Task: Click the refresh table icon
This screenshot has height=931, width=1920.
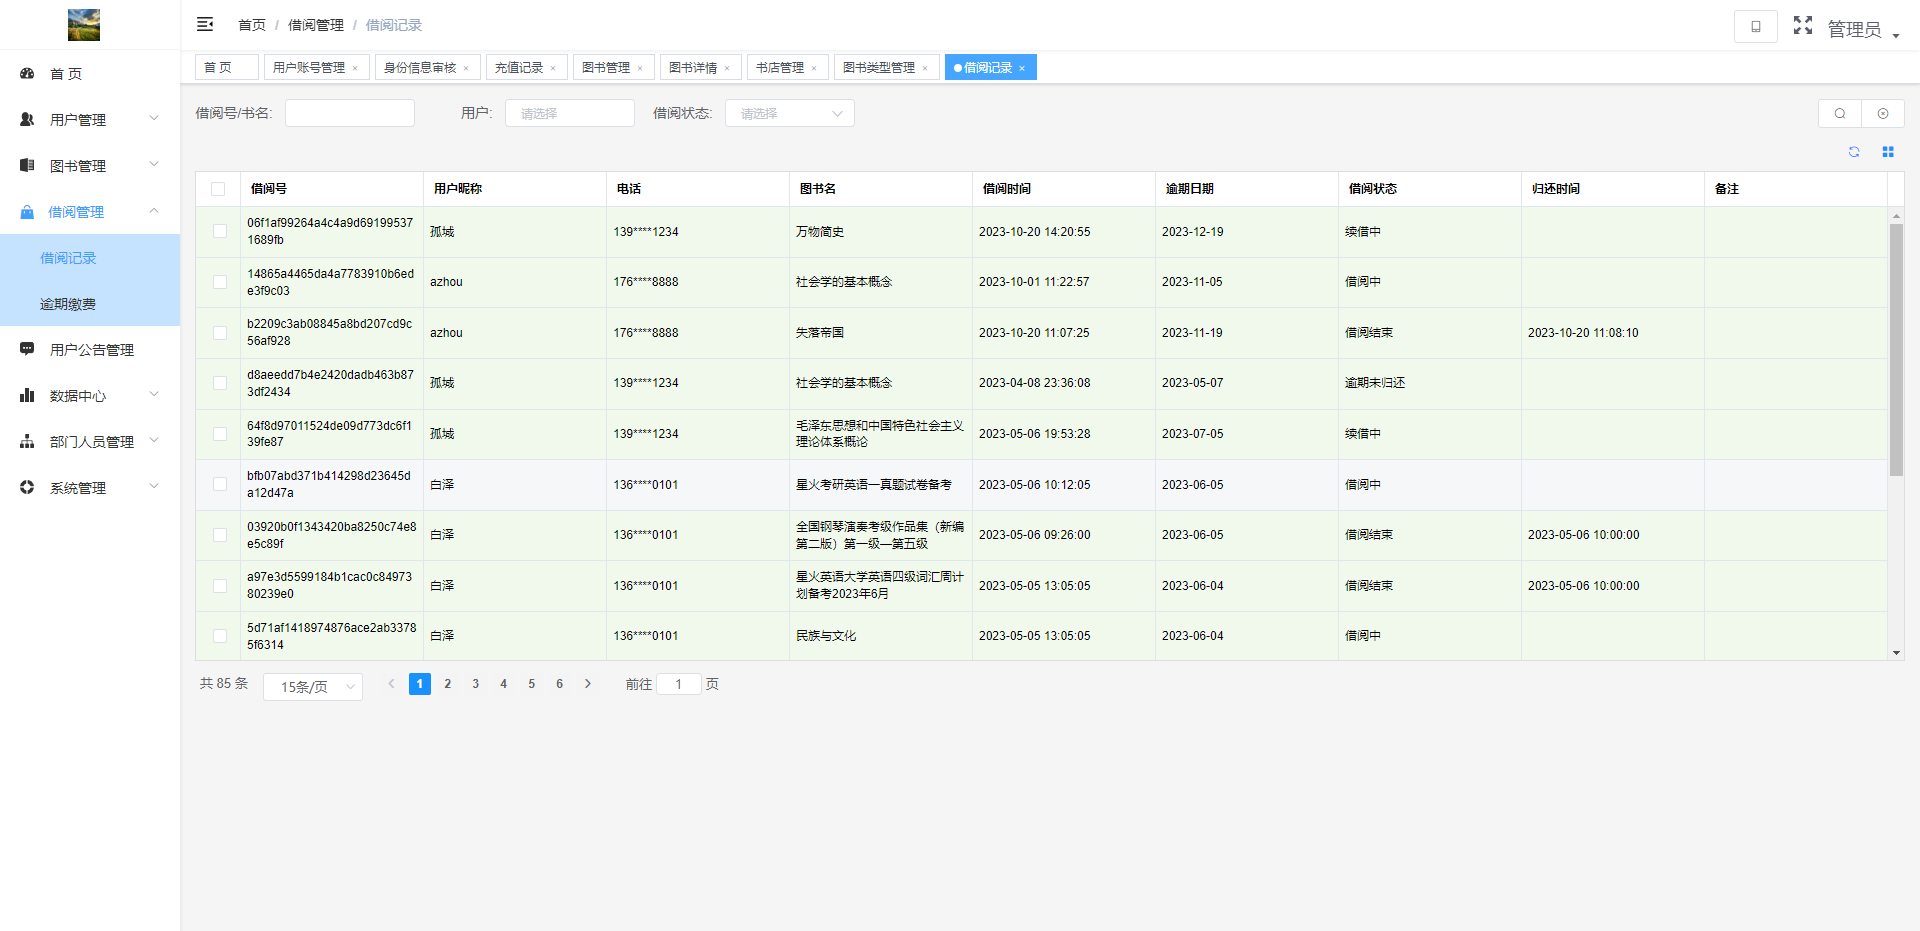Action: pyautogui.click(x=1854, y=152)
